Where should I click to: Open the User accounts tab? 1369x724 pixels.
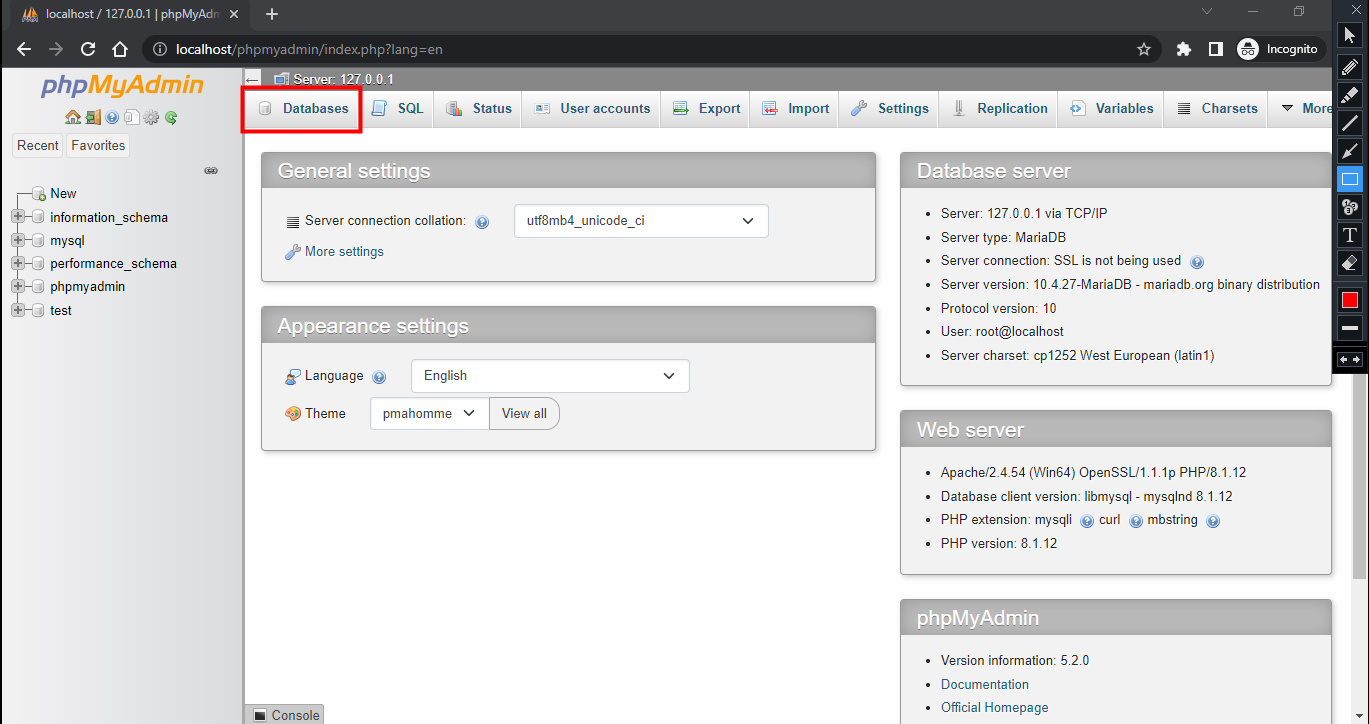pyautogui.click(x=592, y=109)
